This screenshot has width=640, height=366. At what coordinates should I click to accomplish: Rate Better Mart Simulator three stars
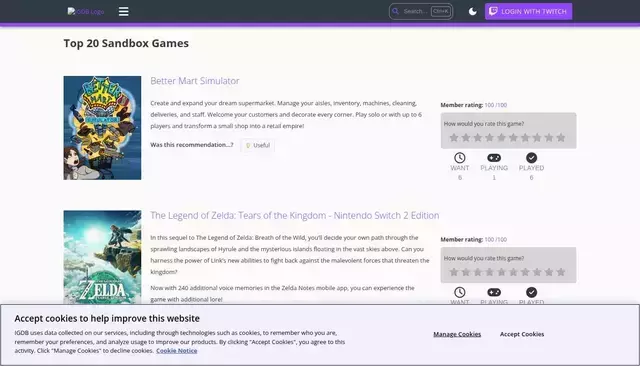pyautogui.click(x=478, y=138)
